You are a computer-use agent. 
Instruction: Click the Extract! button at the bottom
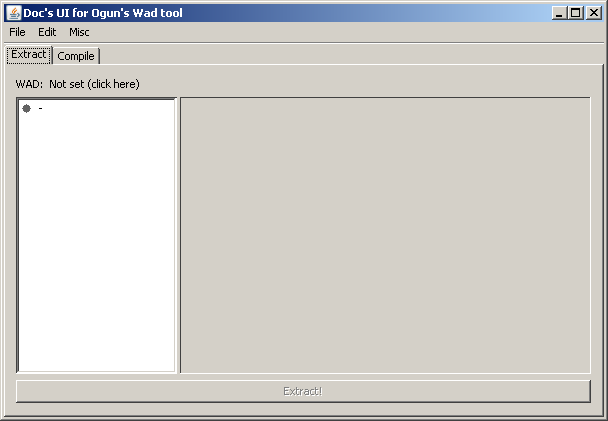tap(303, 391)
